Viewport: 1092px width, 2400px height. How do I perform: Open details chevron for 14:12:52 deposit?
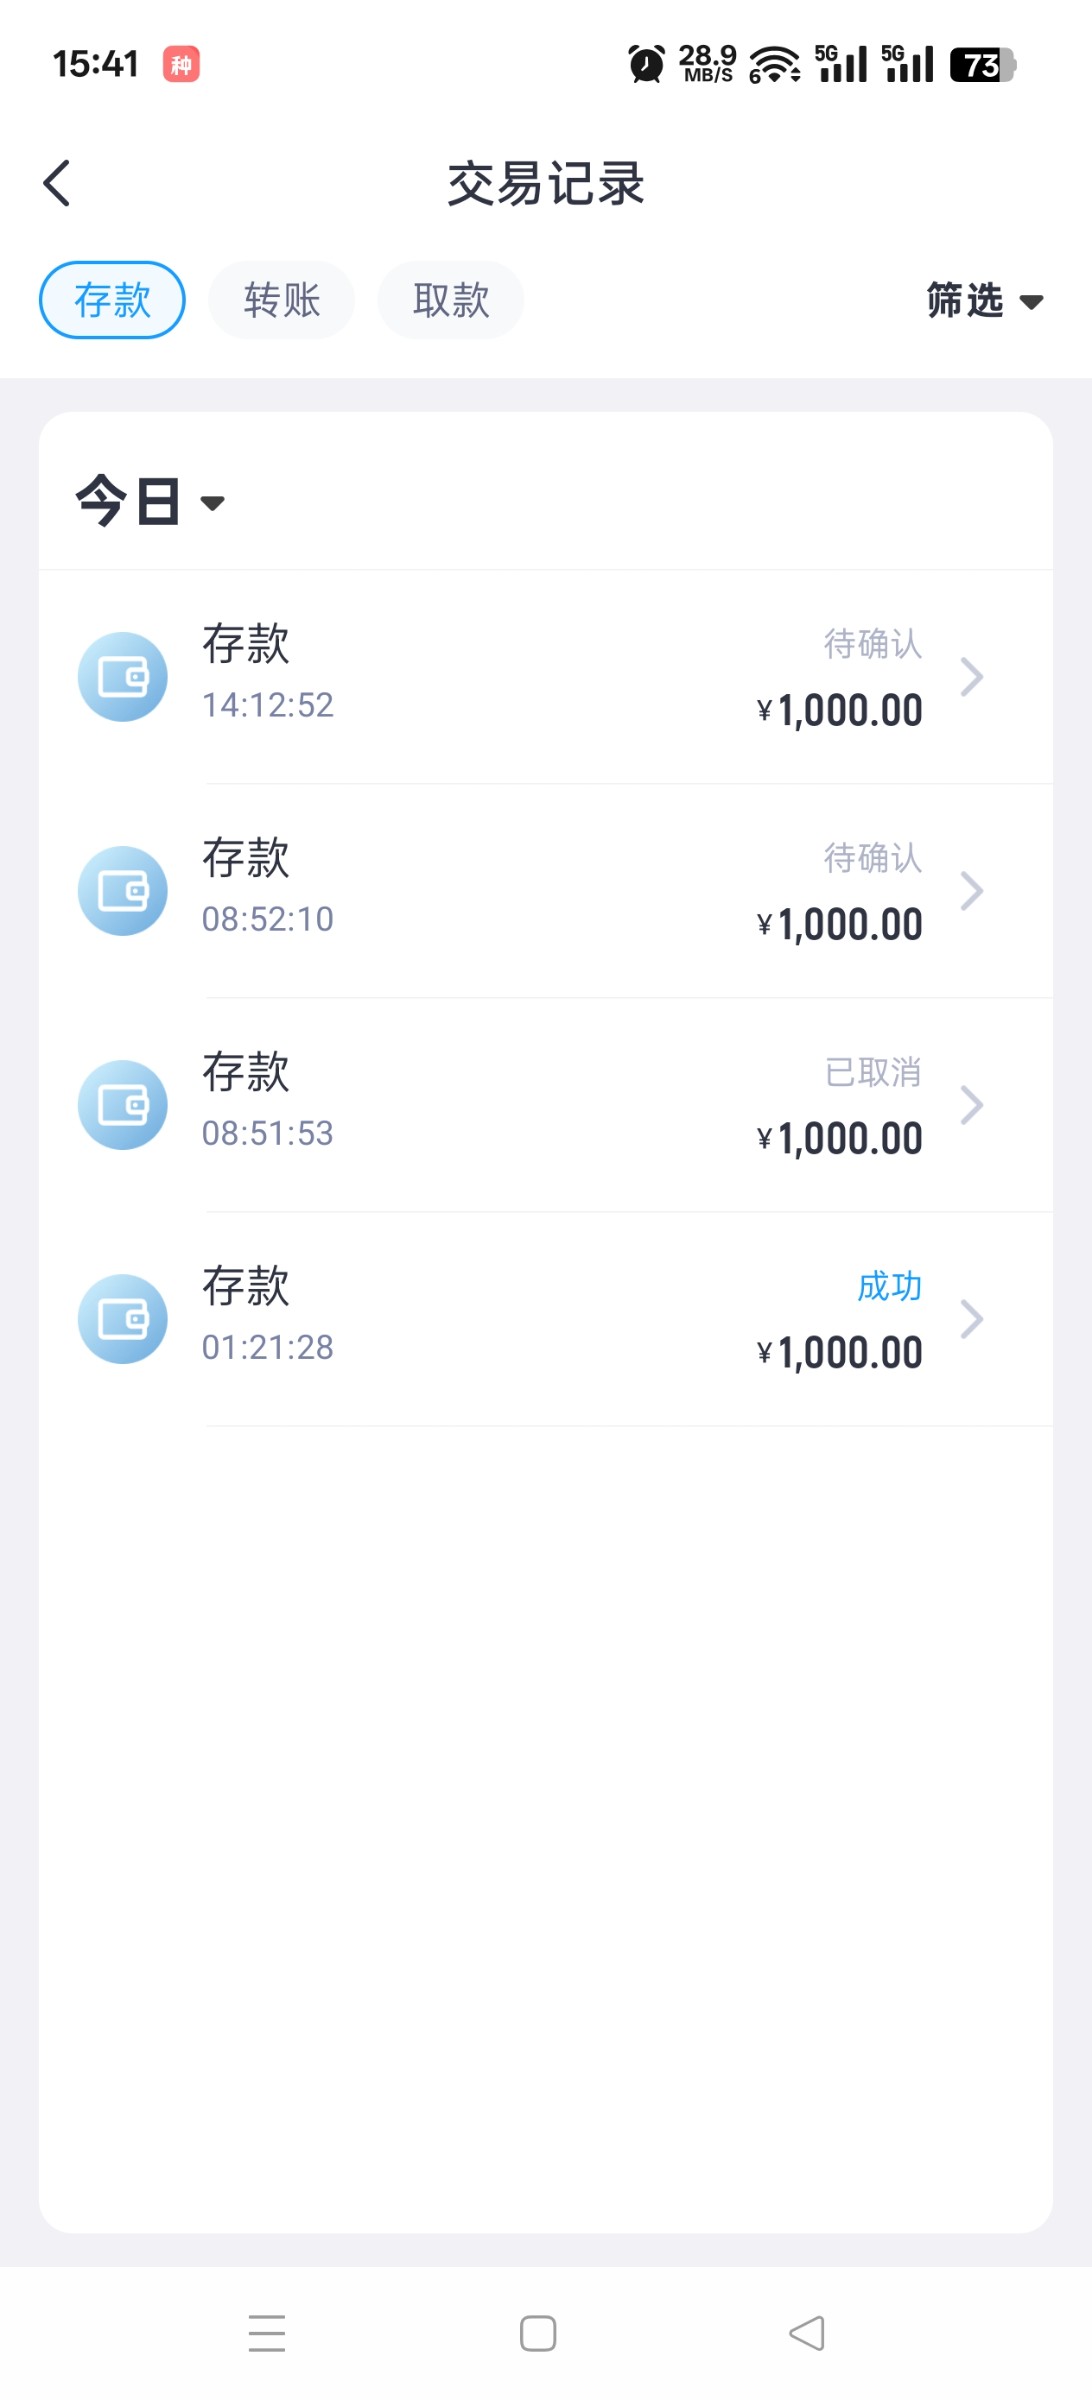pos(971,677)
